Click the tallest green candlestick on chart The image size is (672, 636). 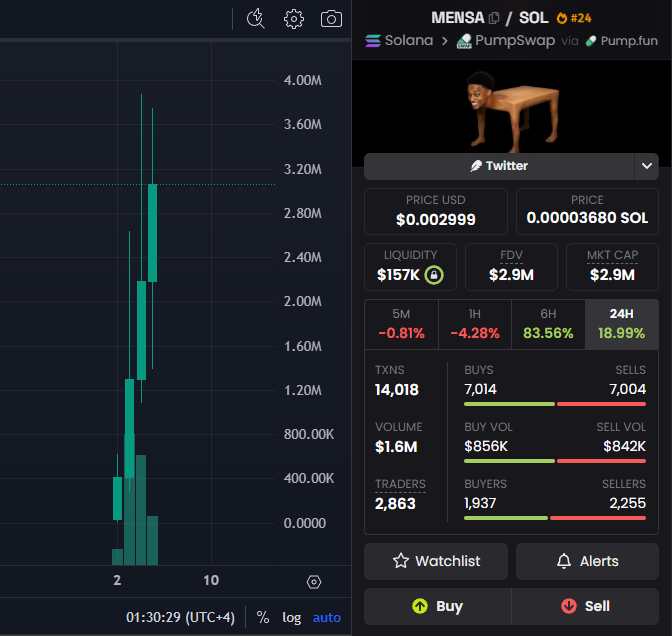coord(141,330)
